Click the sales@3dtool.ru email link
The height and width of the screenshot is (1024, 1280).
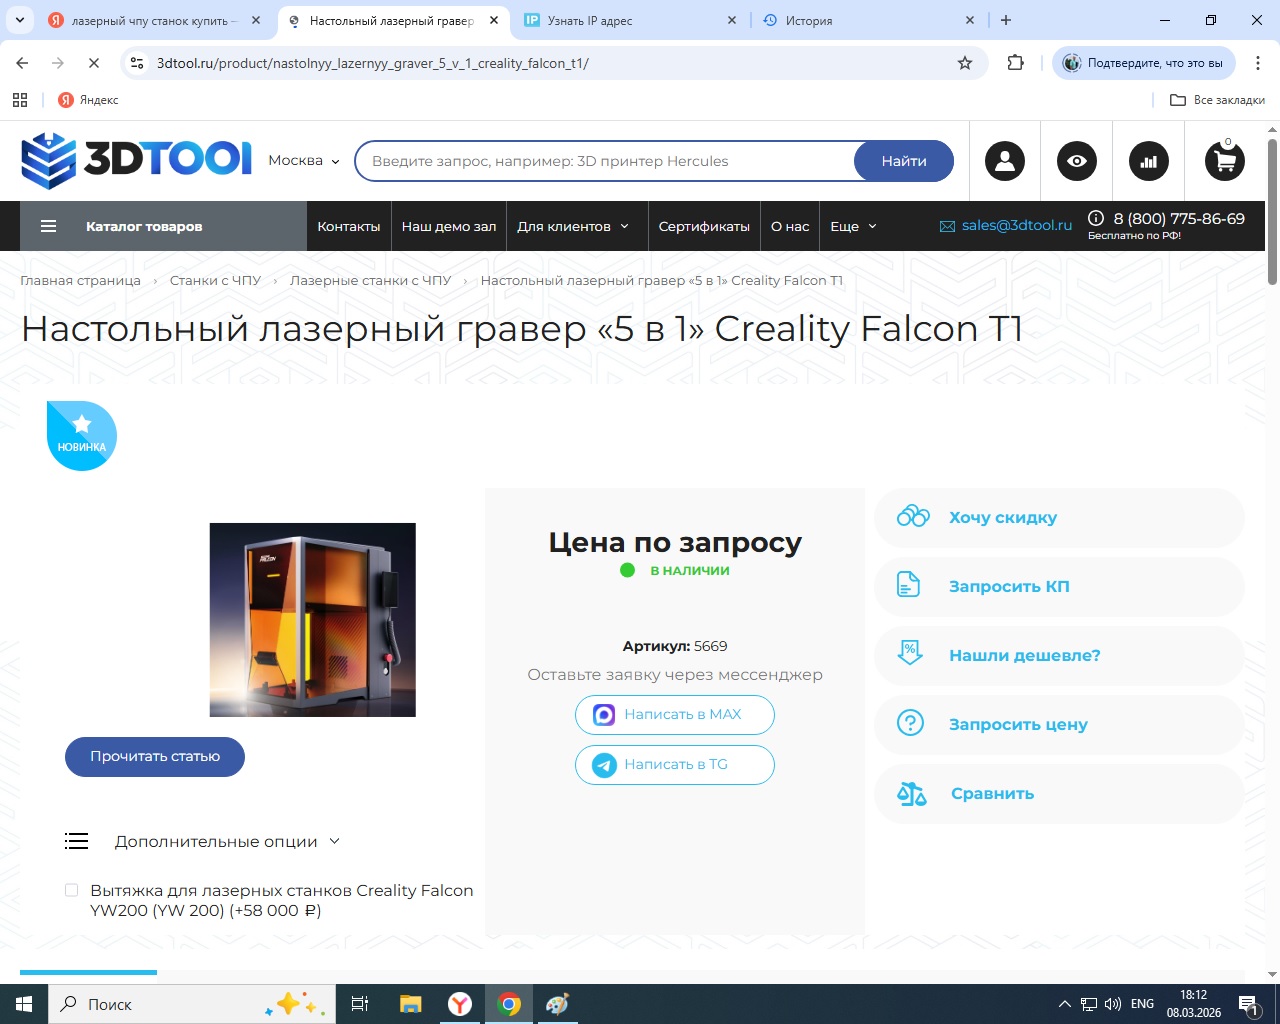click(x=1017, y=226)
